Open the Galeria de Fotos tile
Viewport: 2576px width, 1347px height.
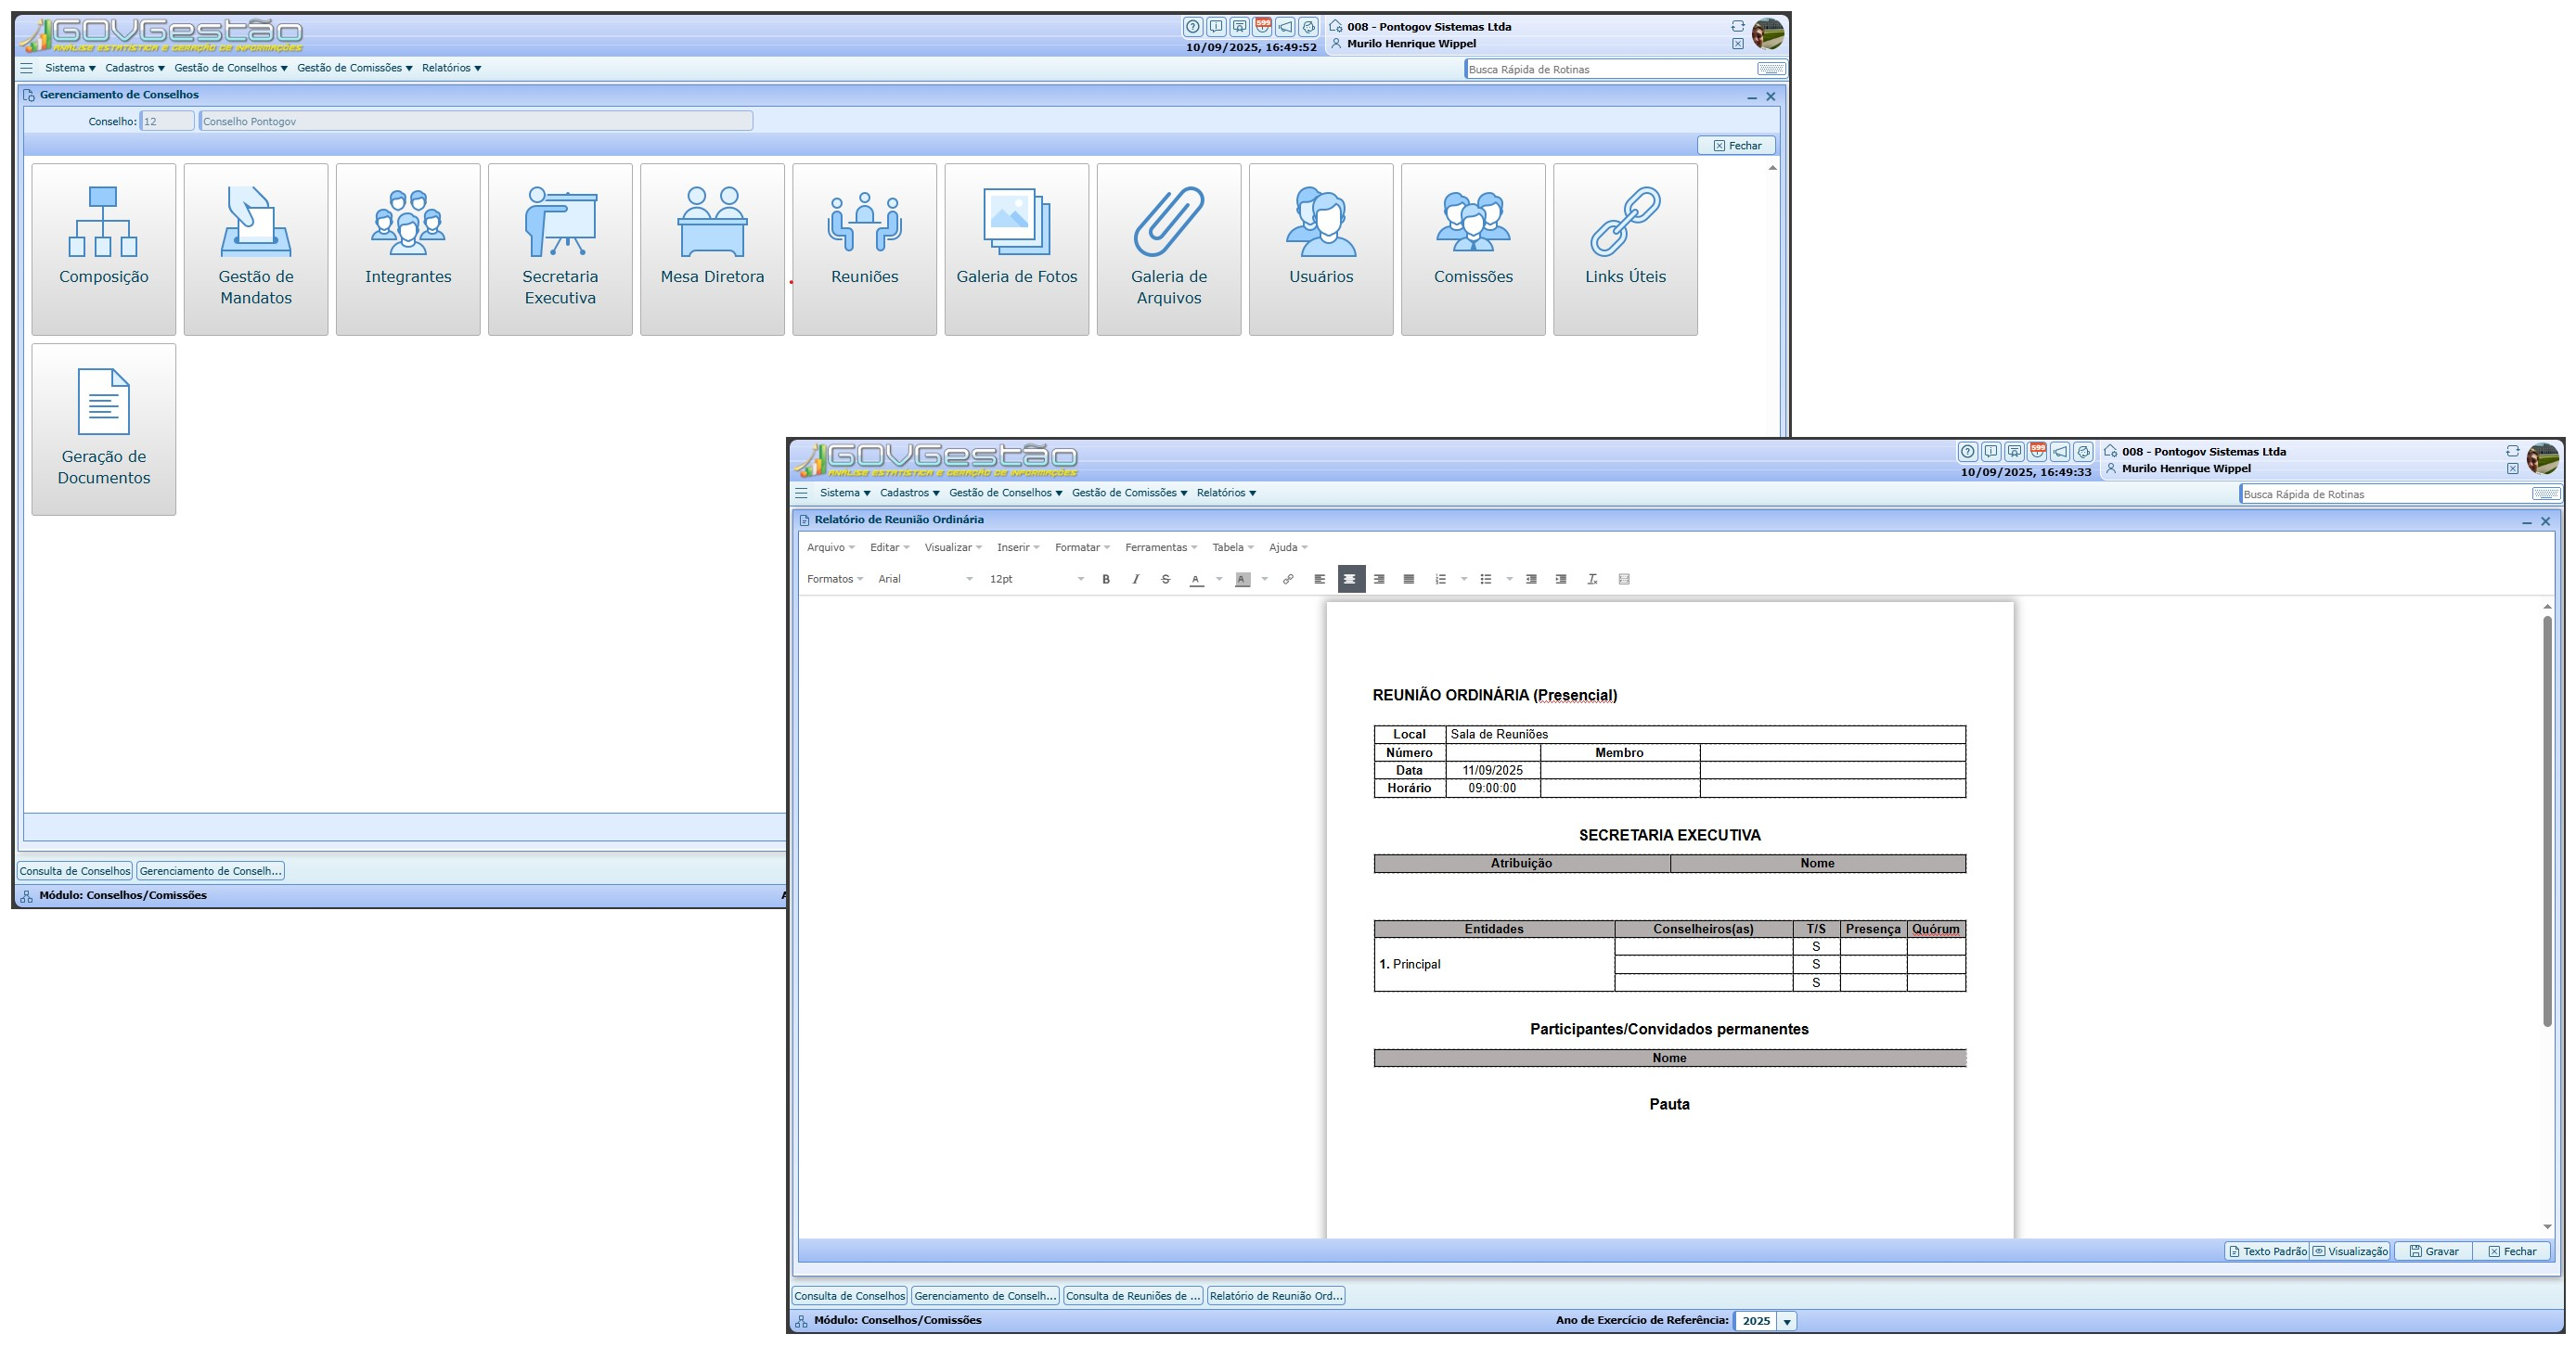point(1016,249)
